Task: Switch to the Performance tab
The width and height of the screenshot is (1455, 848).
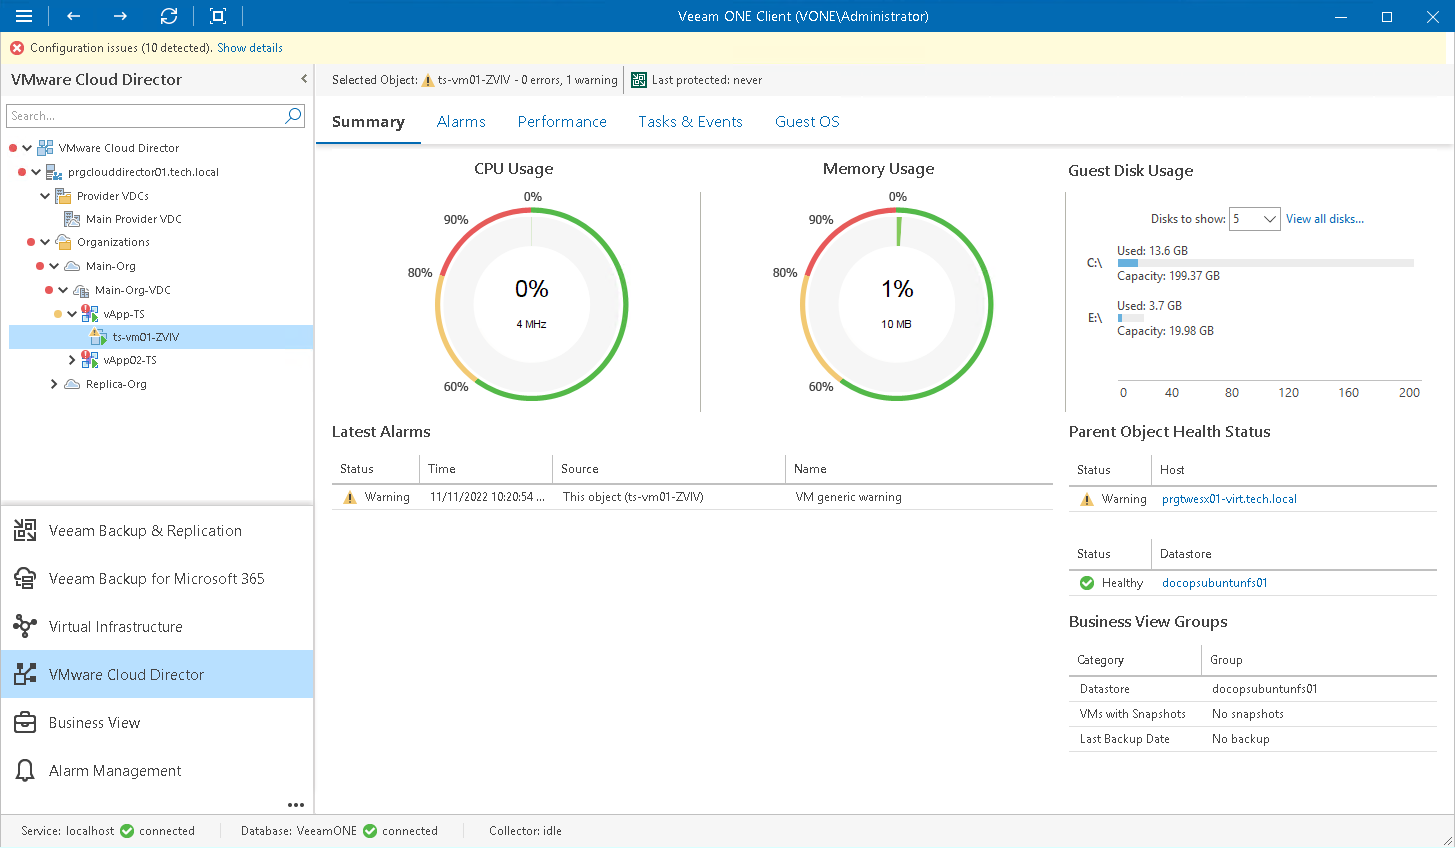Action: point(562,121)
